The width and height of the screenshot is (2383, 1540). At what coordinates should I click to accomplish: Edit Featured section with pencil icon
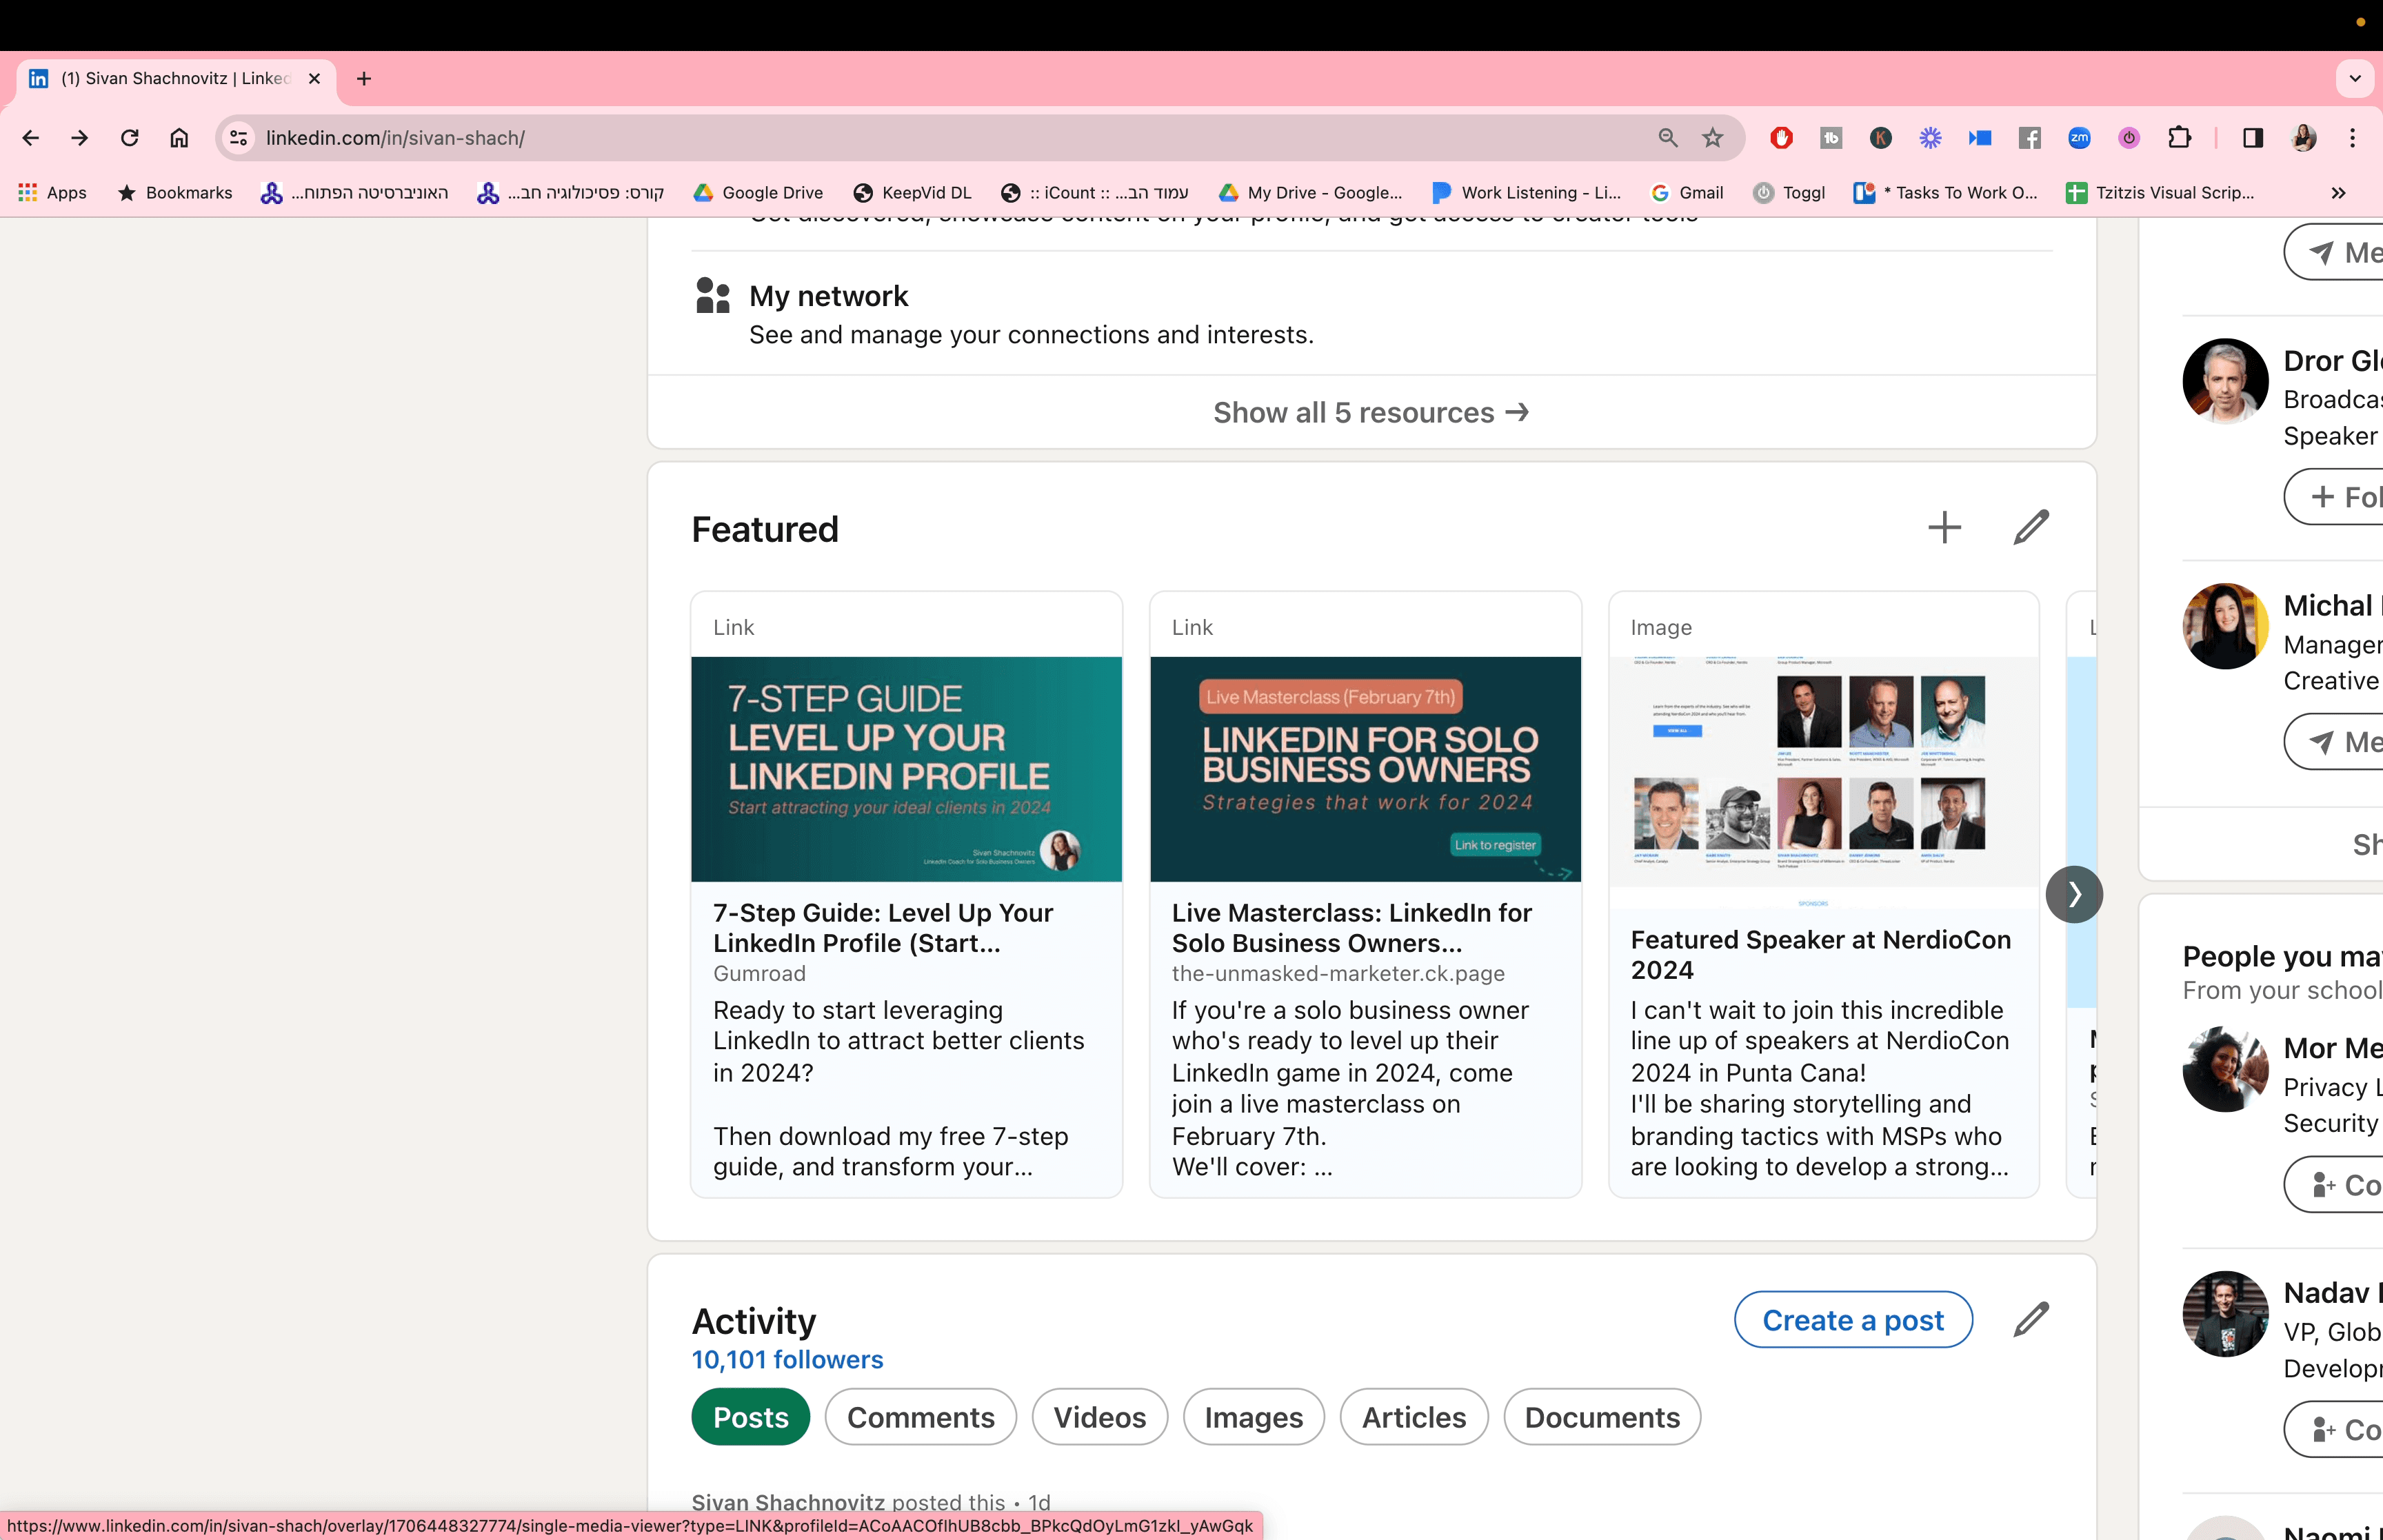pyautogui.click(x=2031, y=528)
